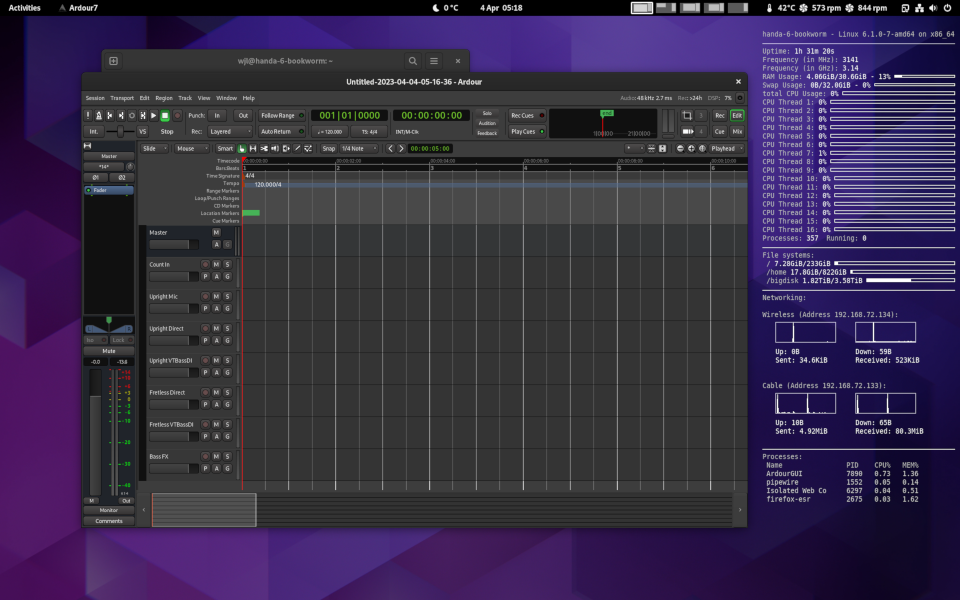This screenshot has height=600, width=960.
Task: Arm record on Upright Direct track
Action: point(205,328)
